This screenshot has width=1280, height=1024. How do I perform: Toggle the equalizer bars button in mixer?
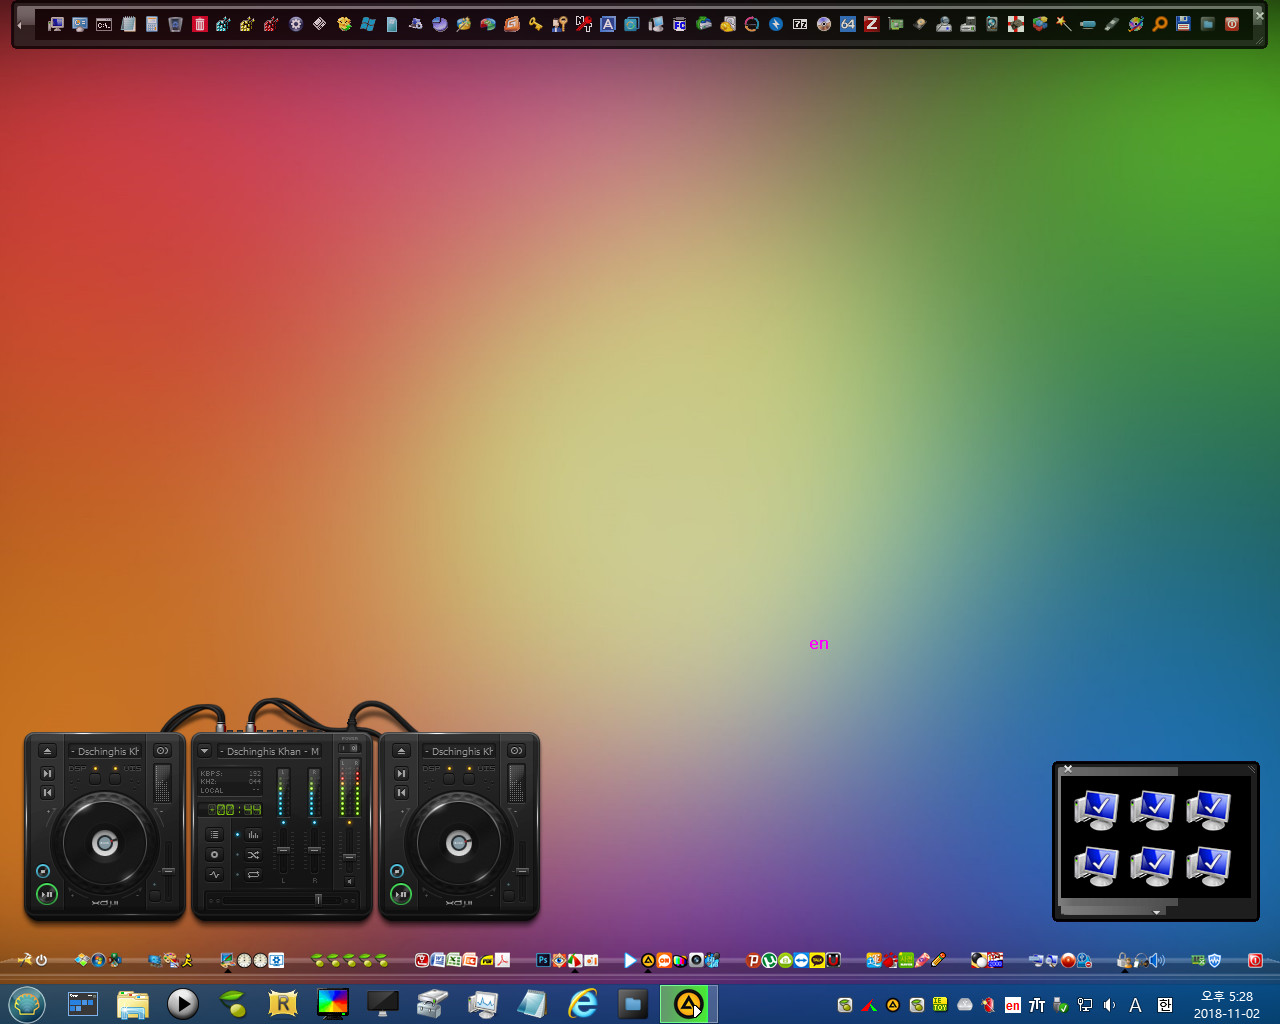tap(253, 835)
